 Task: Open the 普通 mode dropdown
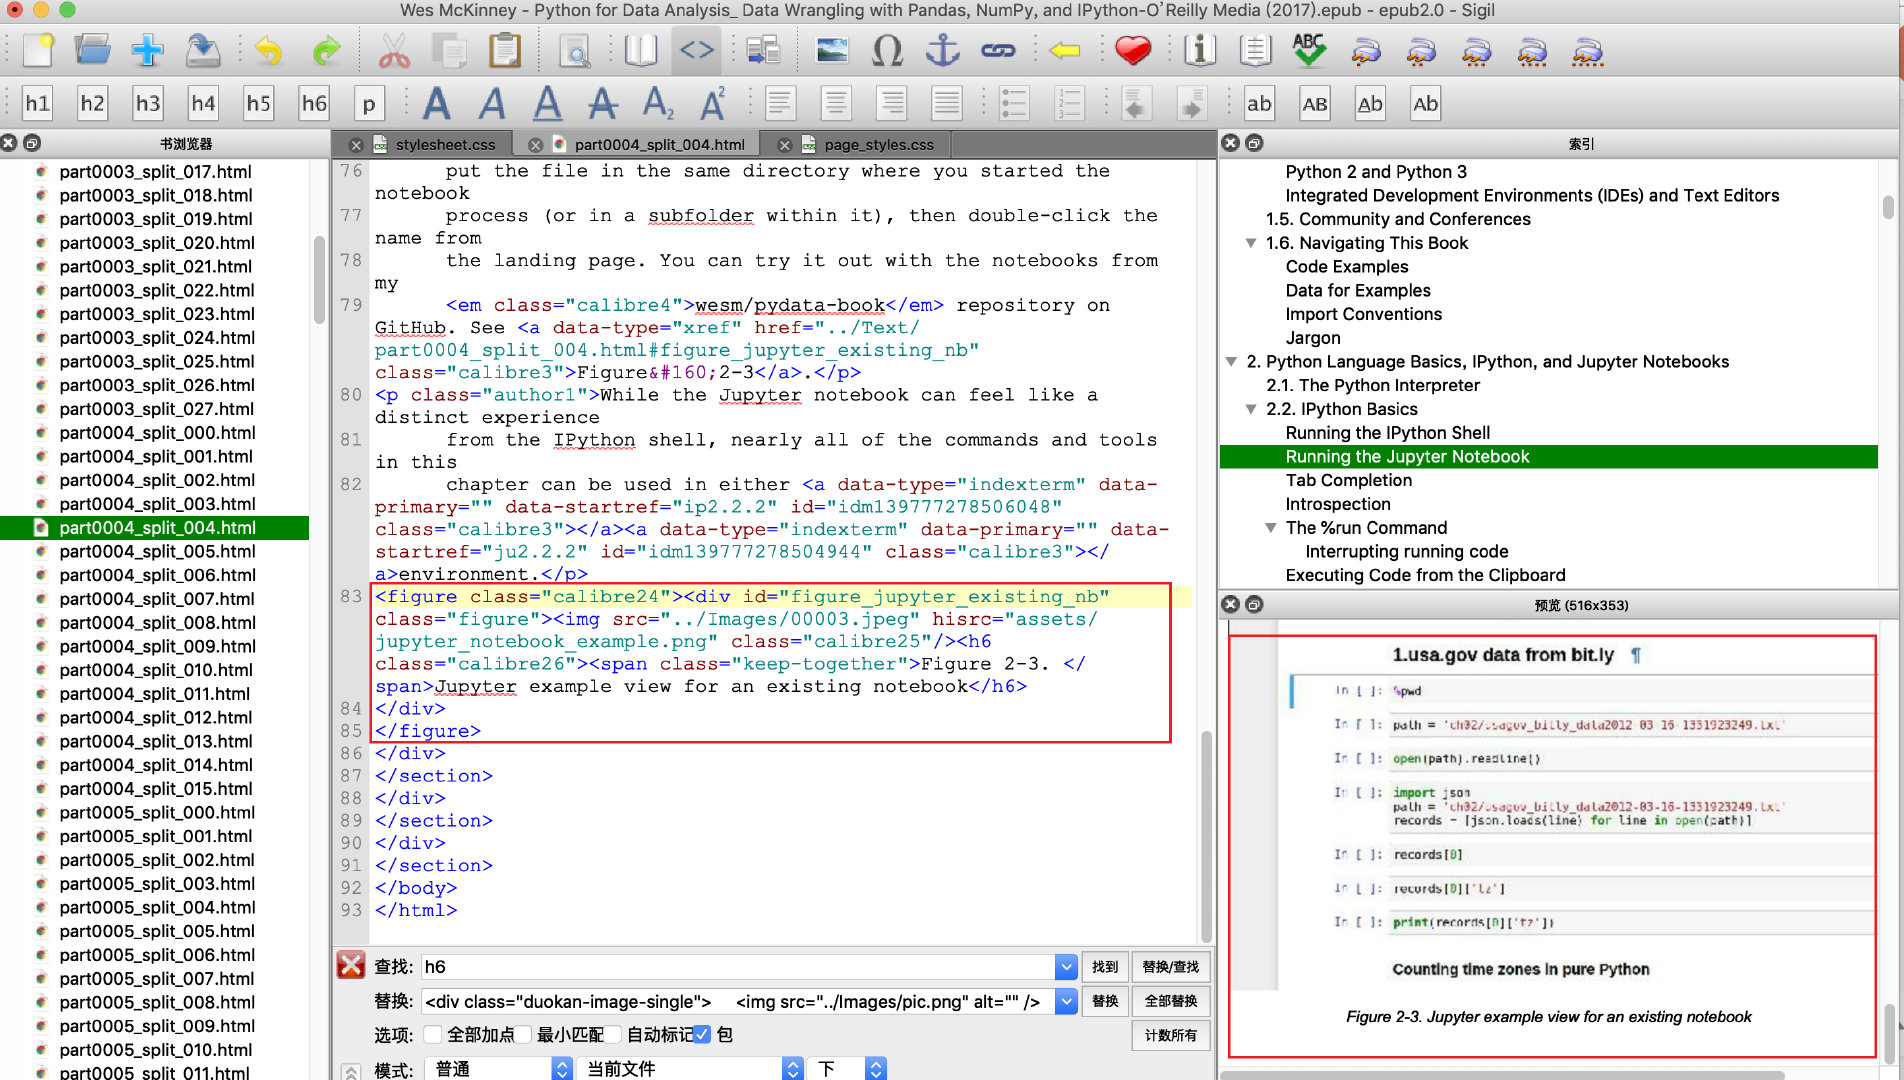(x=499, y=1068)
